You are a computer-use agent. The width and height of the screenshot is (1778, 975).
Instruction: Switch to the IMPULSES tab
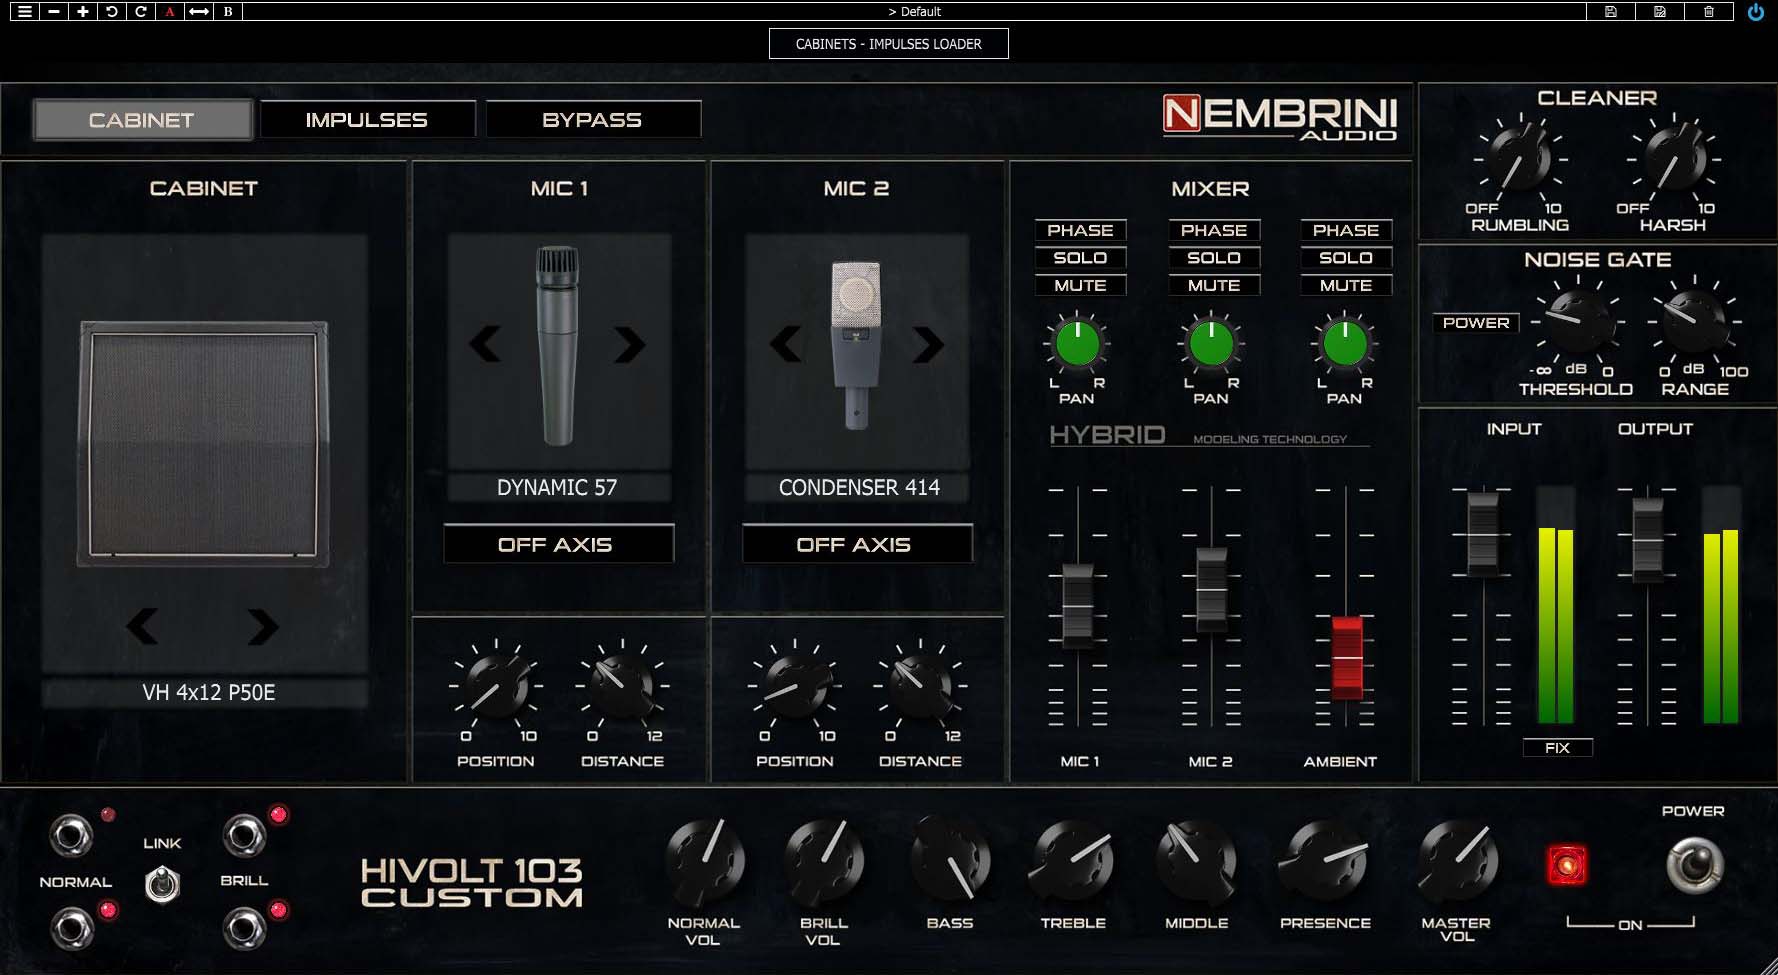click(x=366, y=119)
